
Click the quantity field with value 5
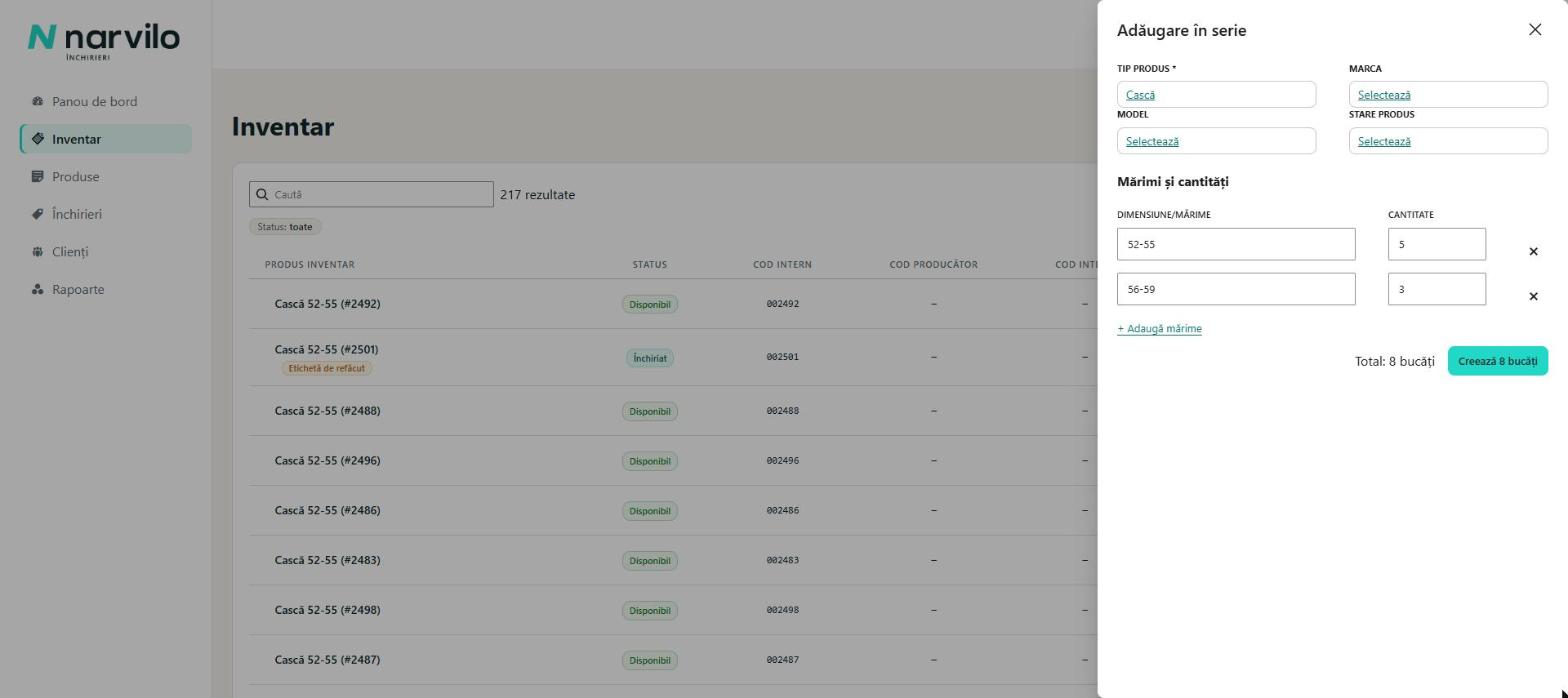(1437, 244)
